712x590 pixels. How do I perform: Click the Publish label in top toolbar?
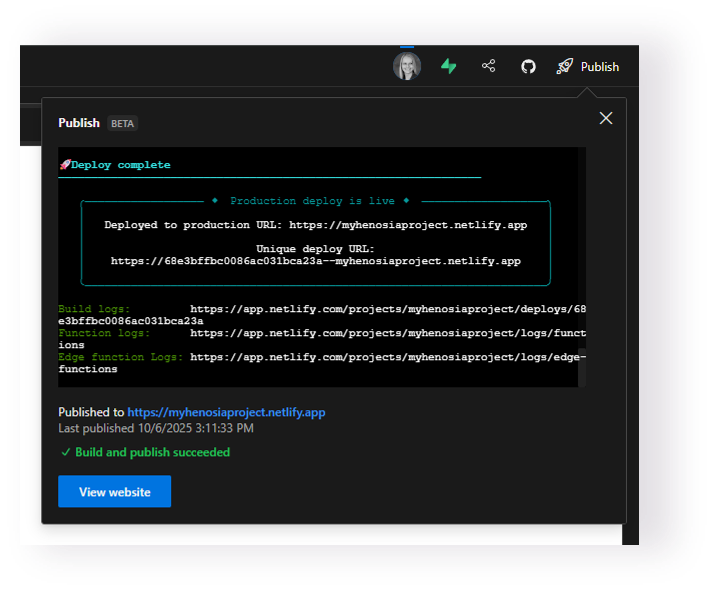point(600,67)
